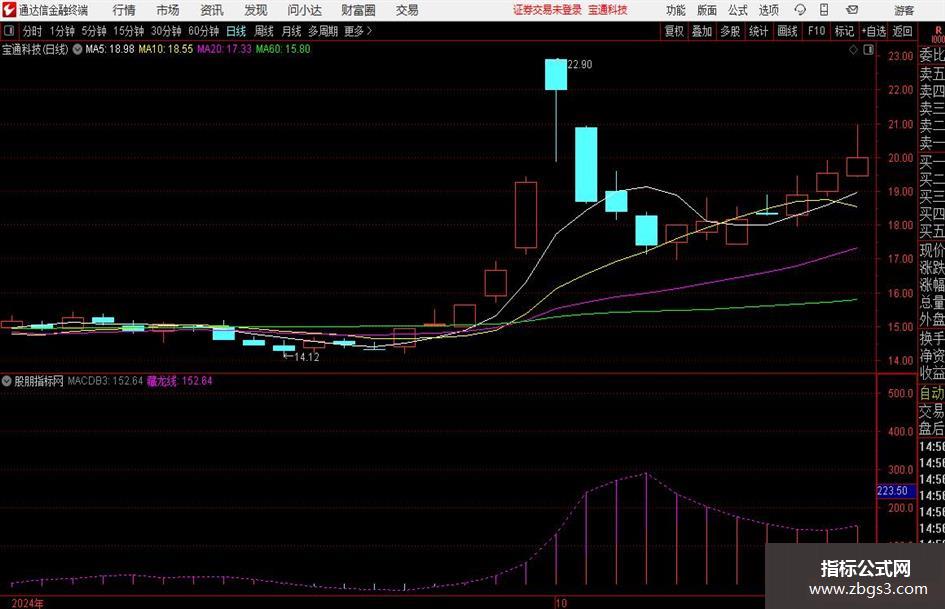Open the 市场 menu
945x609 pixels.
coord(168,10)
